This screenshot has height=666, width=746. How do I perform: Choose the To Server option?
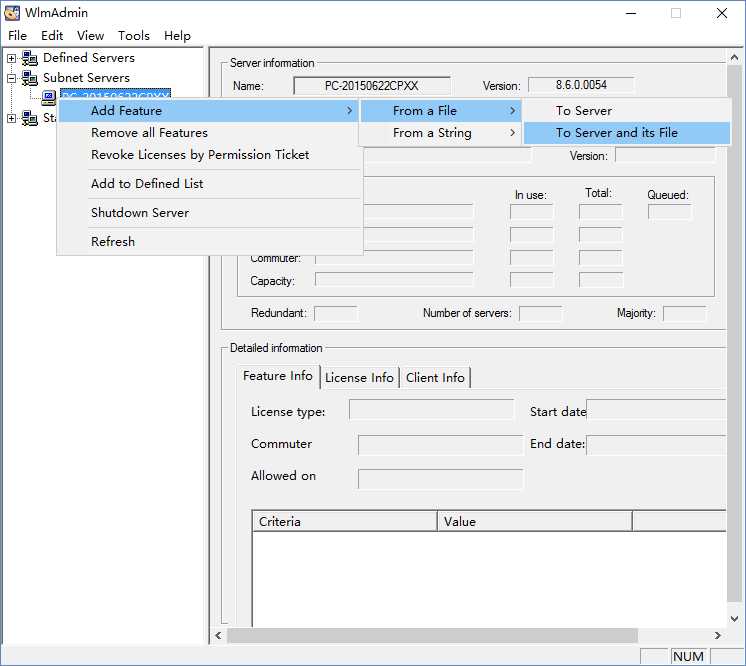coord(627,110)
